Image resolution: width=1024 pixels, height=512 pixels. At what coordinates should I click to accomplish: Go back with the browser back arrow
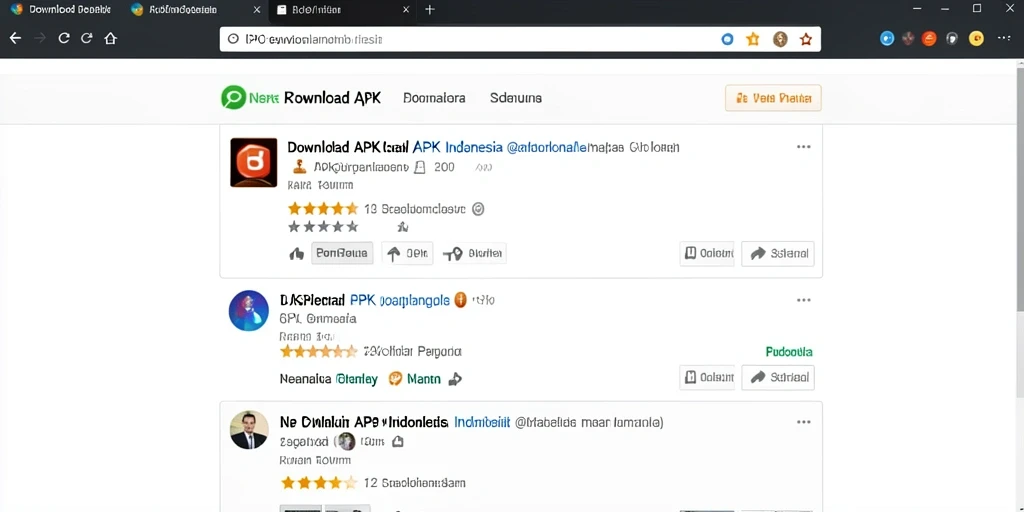pyautogui.click(x=15, y=39)
